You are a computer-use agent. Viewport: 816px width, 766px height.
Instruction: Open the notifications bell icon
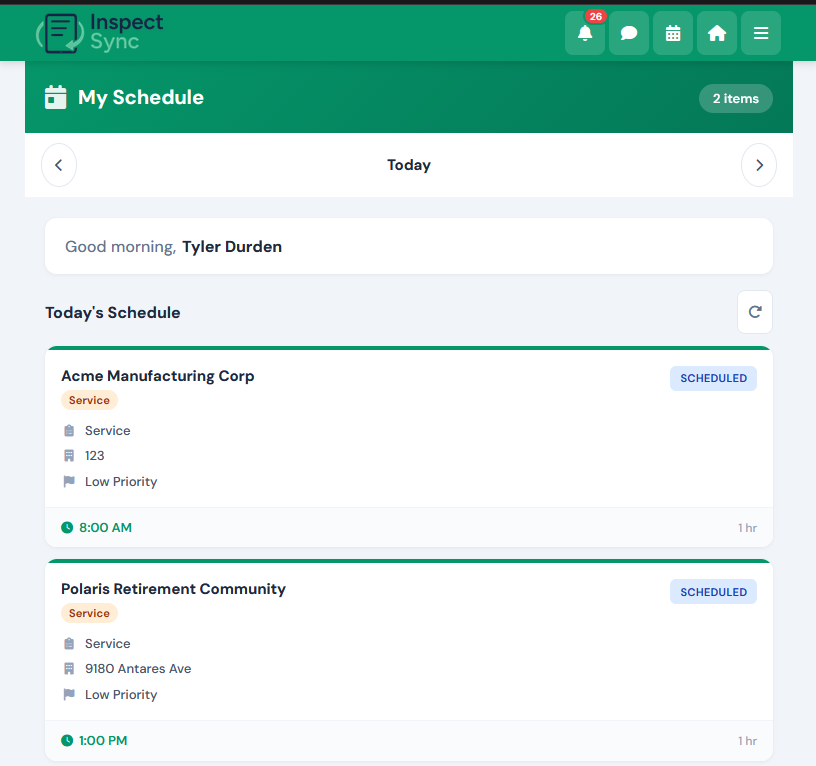click(x=584, y=33)
